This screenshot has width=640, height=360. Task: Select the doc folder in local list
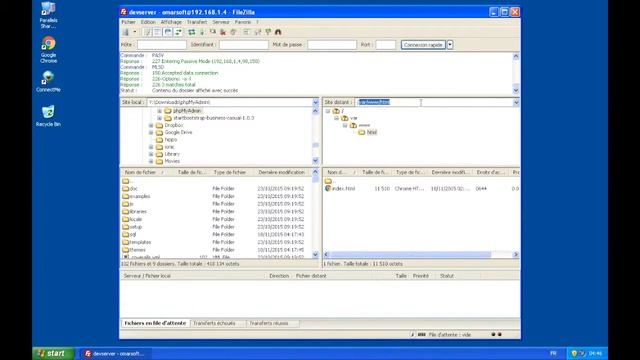coord(133,189)
